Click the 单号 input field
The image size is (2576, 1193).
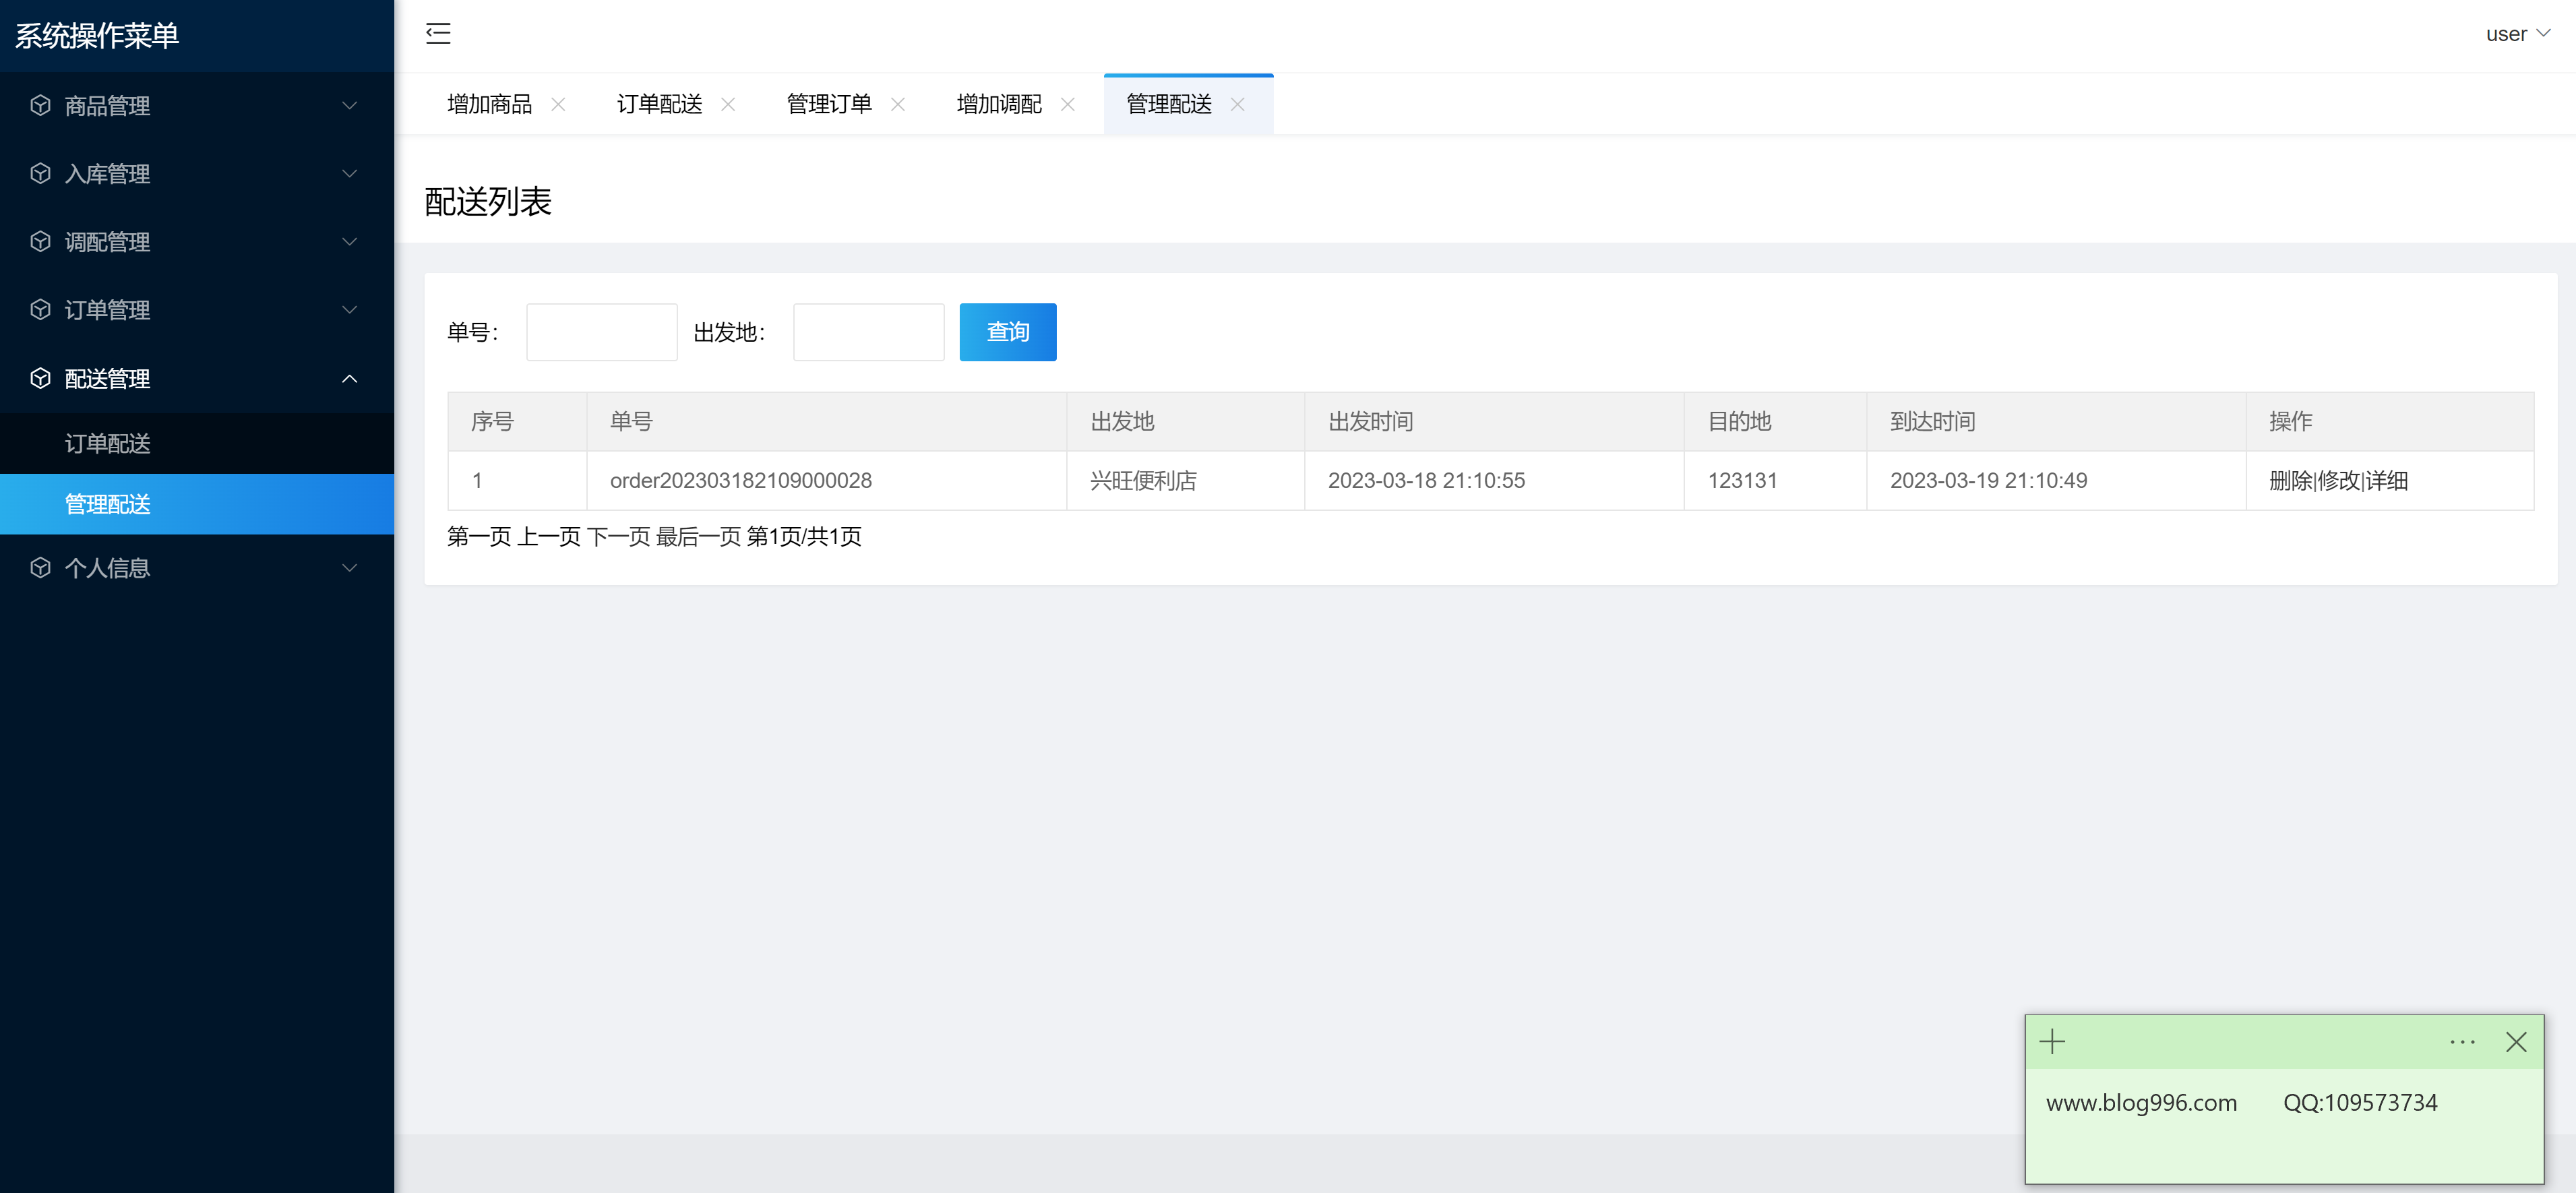coord(601,332)
